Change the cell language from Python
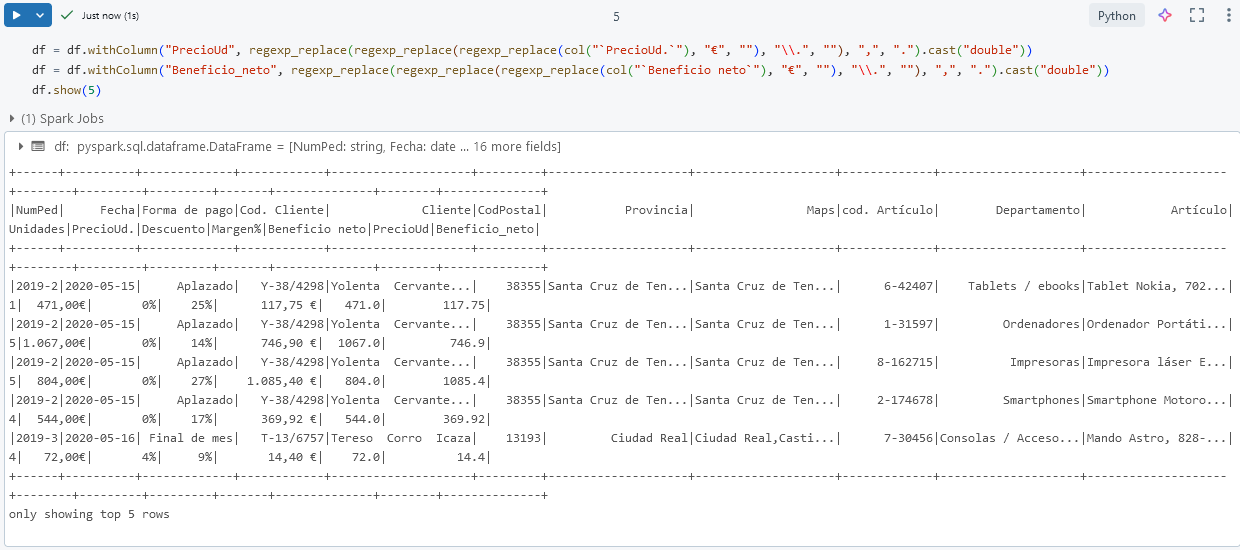Screen dimensions: 1240x550 coord(1116,16)
